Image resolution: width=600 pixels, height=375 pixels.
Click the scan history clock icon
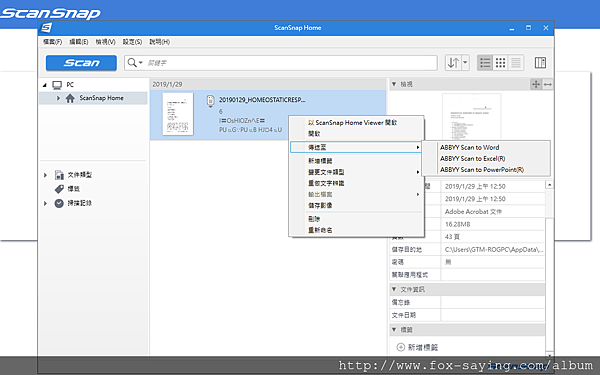coord(59,203)
